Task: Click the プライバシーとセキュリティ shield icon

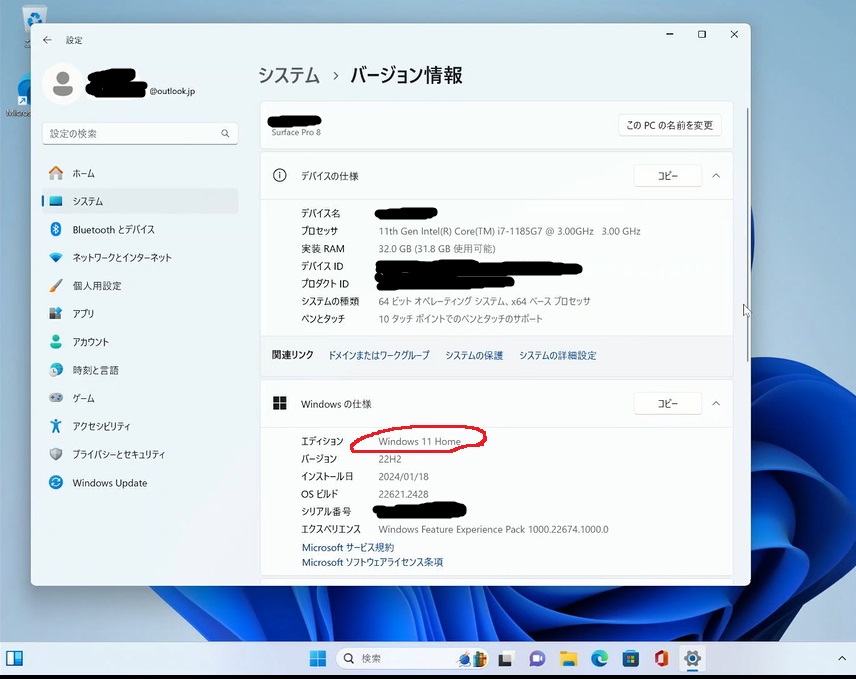Action: pos(56,454)
